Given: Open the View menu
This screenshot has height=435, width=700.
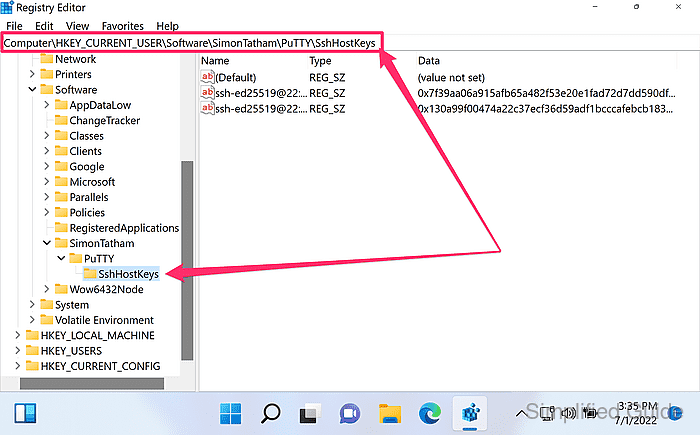Looking at the screenshot, I should pos(77,26).
